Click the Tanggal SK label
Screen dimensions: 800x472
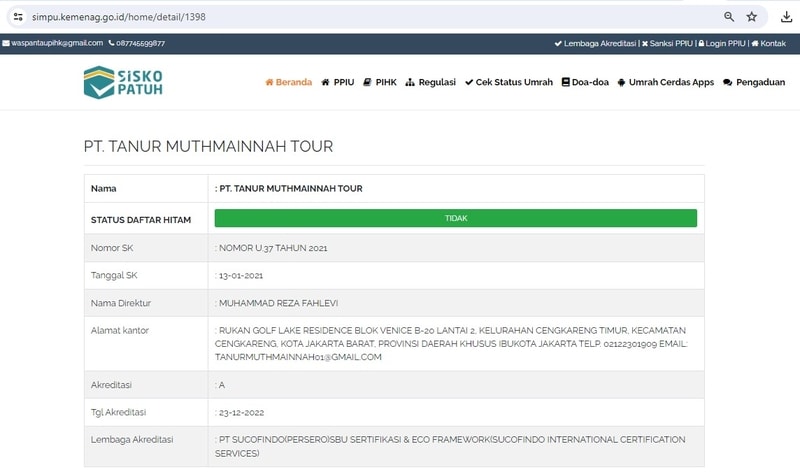[x=114, y=276]
